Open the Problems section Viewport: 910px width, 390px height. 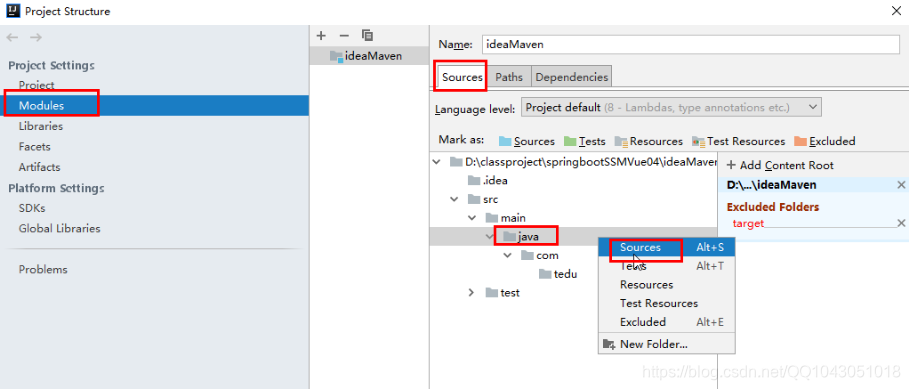point(43,269)
